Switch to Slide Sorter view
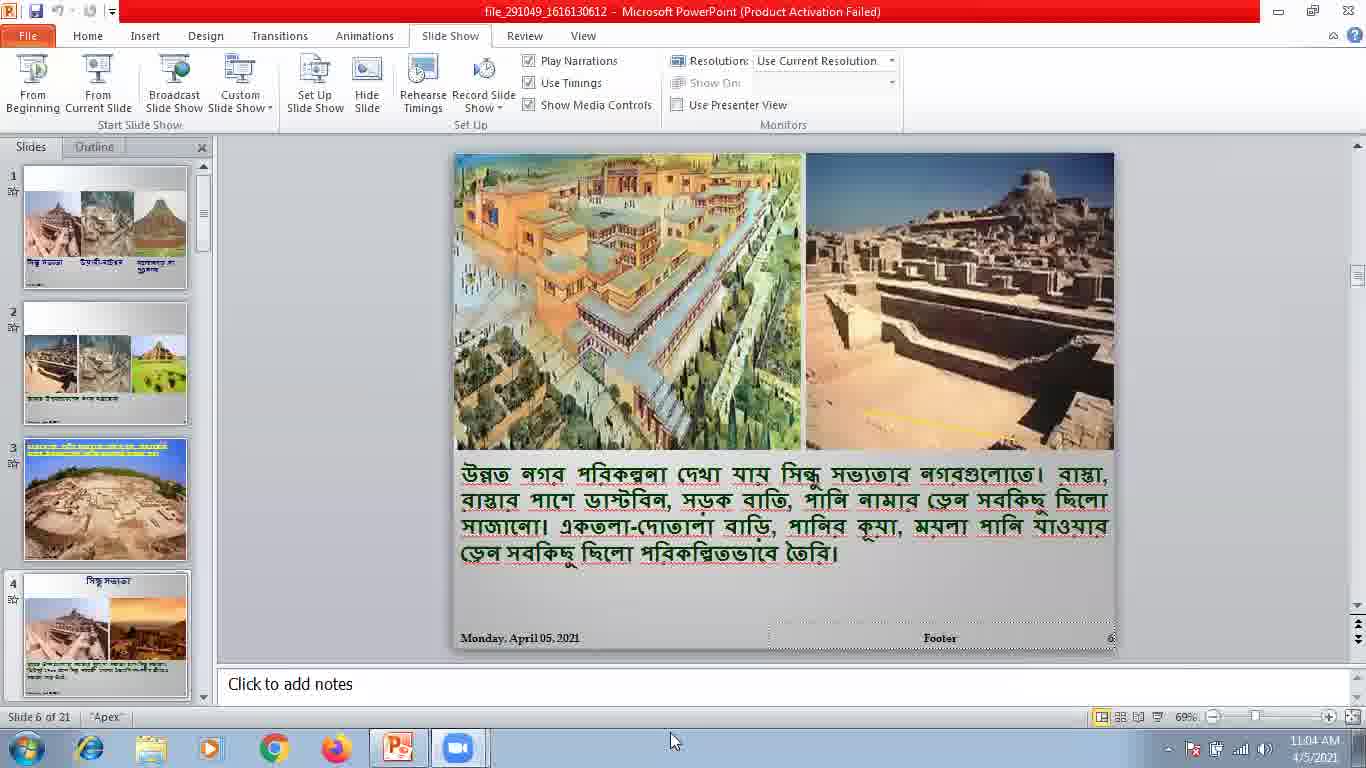Image resolution: width=1366 pixels, height=768 pixels. [x=1120, y=717]
